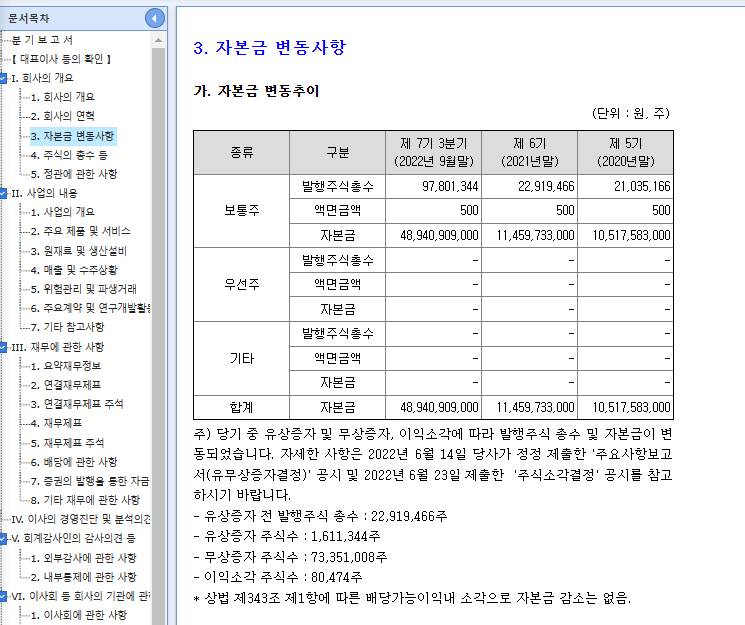The width and height of the screenshot is (745, 625).
Task: Select I. 회사의 개요 tree heading
Action: tap(42, 78)
